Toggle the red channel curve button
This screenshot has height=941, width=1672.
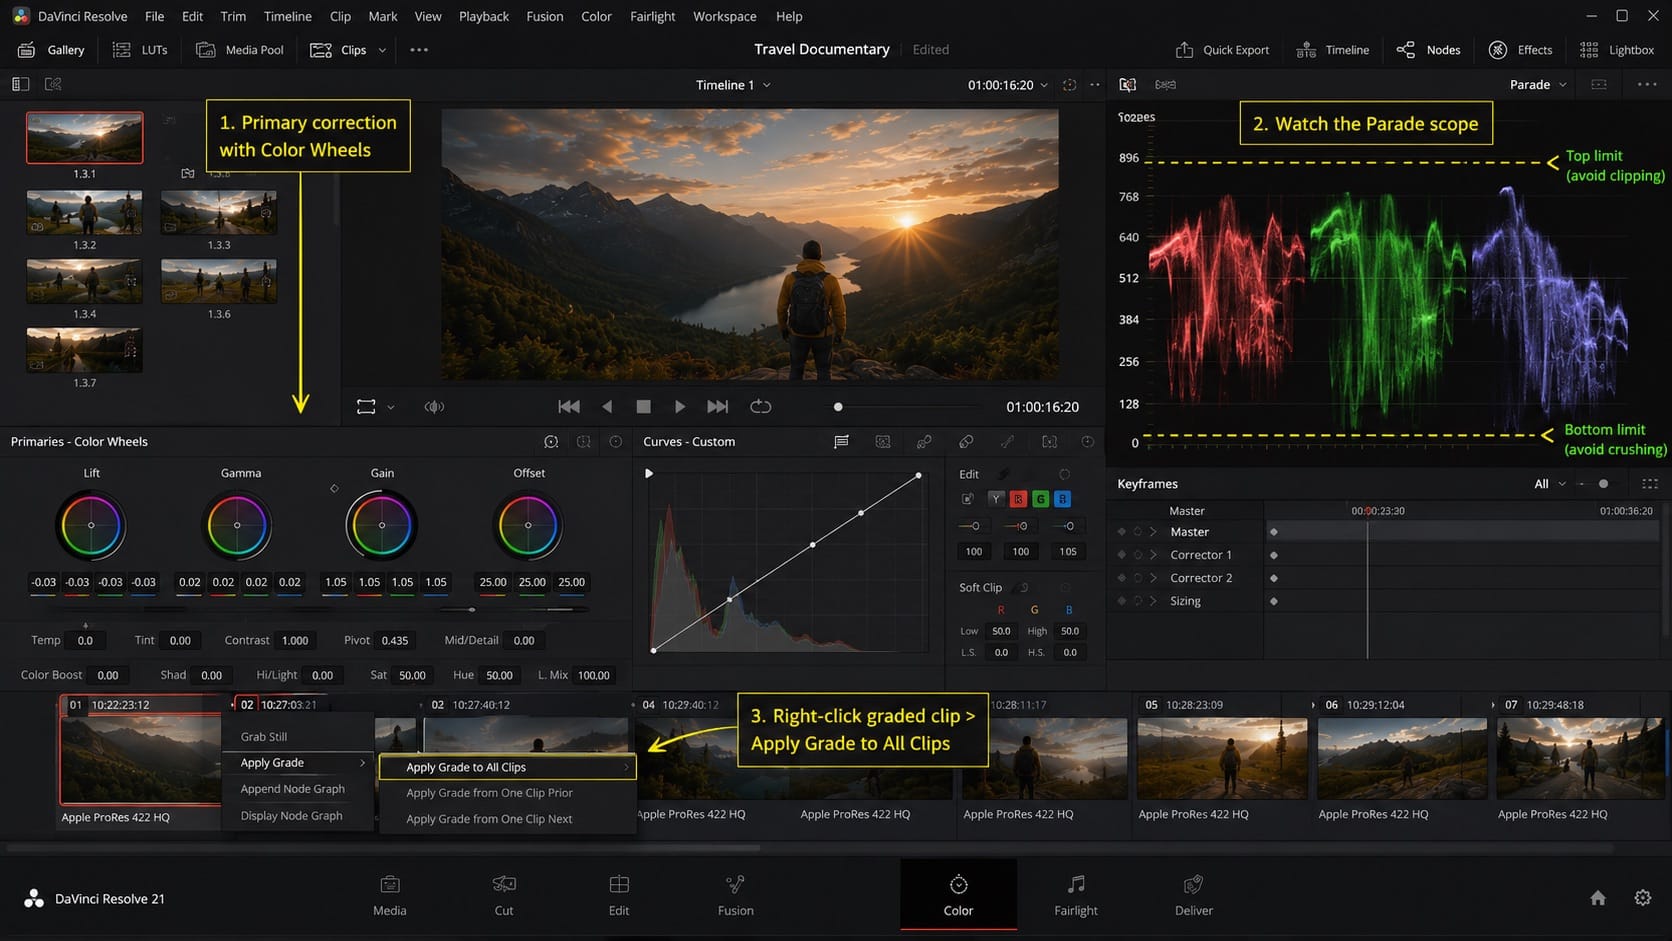click(x=1018, y=498)
